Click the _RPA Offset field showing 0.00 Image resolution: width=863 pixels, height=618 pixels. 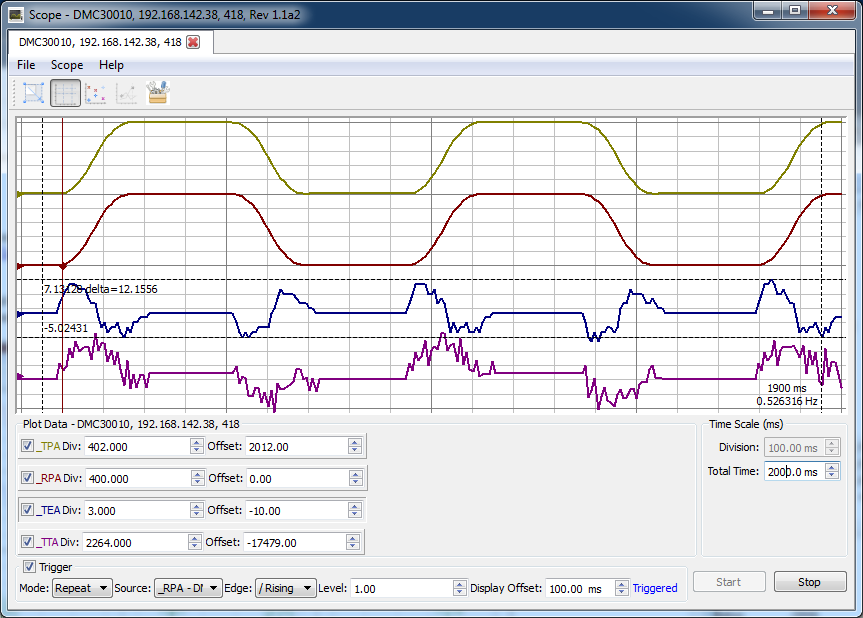pos(298,478)
